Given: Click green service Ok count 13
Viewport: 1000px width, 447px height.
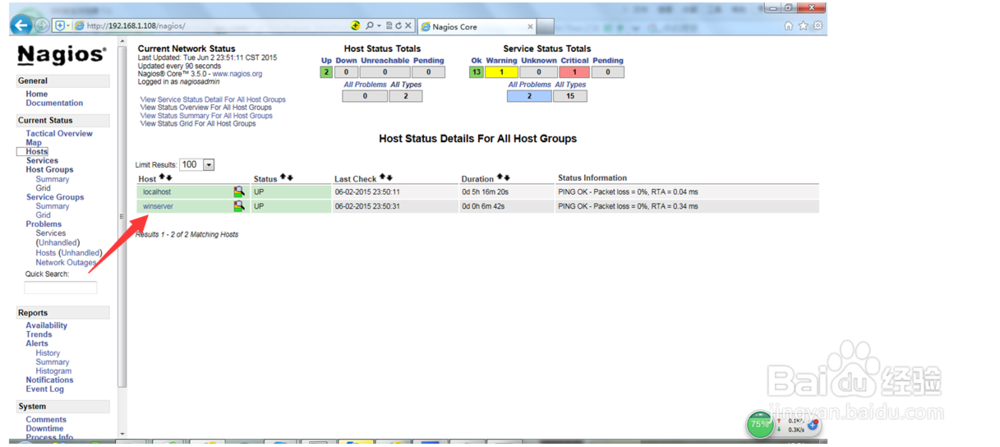Looking at the screenshot, I should click(x=476, y=72).
